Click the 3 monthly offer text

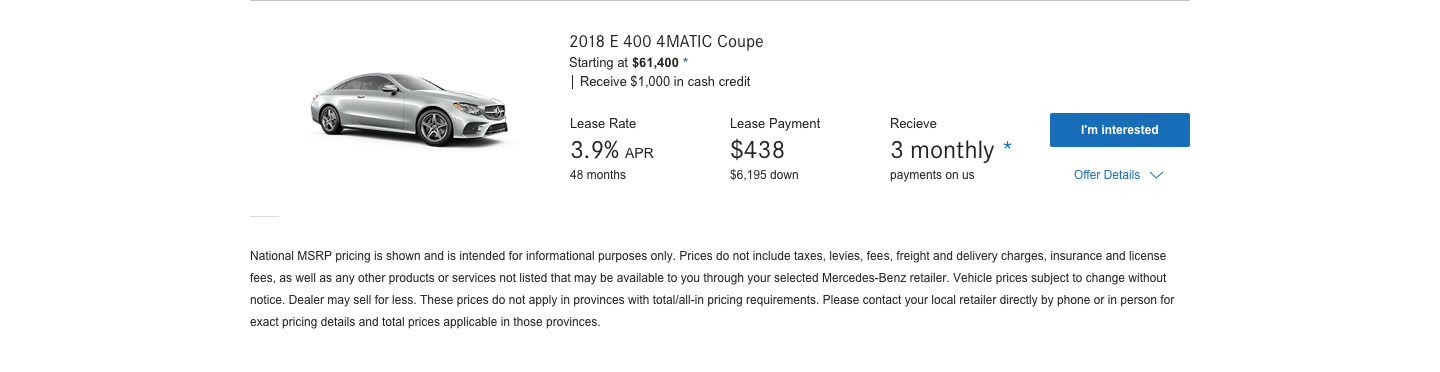942,151
